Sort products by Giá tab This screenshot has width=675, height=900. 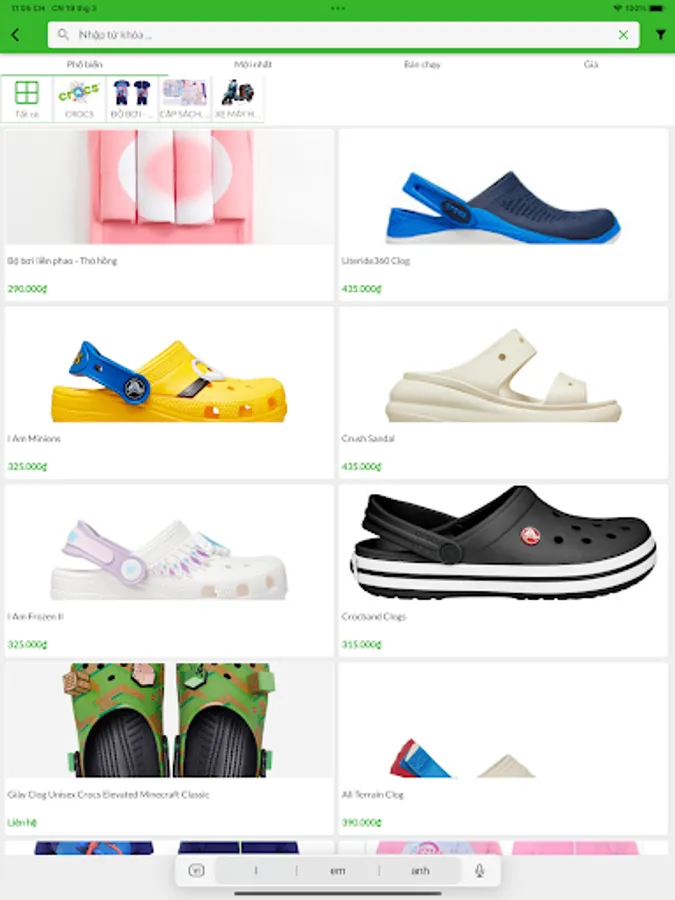point(591,64)
